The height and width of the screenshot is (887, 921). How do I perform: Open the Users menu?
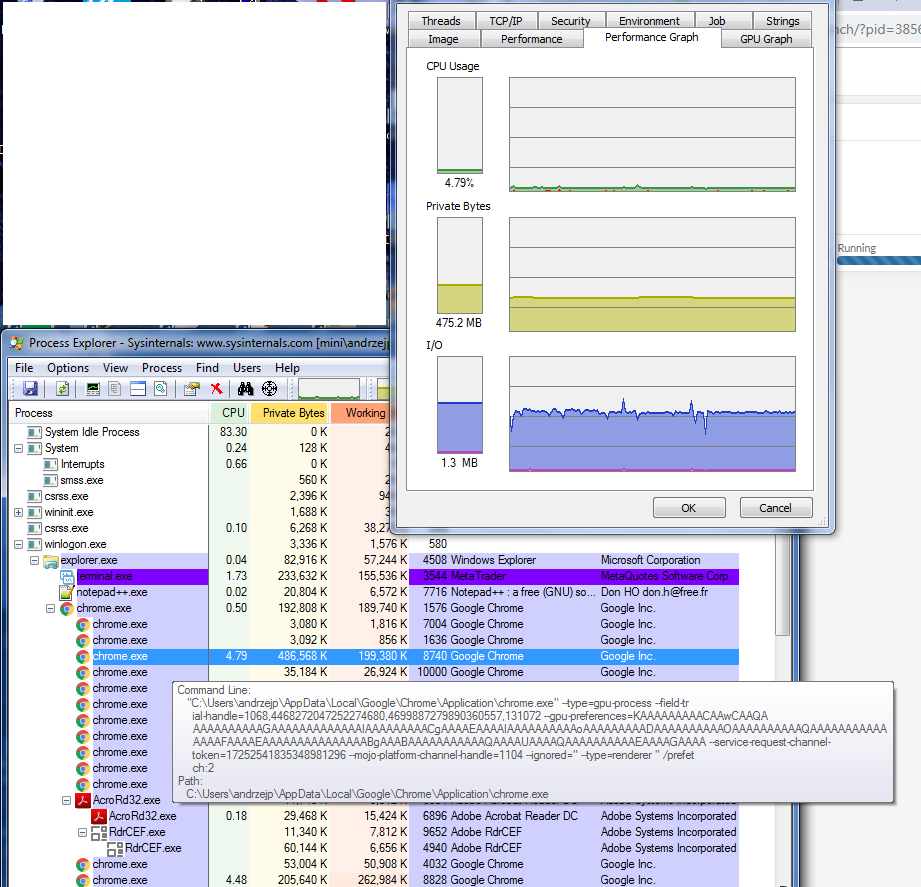point(247,368)
